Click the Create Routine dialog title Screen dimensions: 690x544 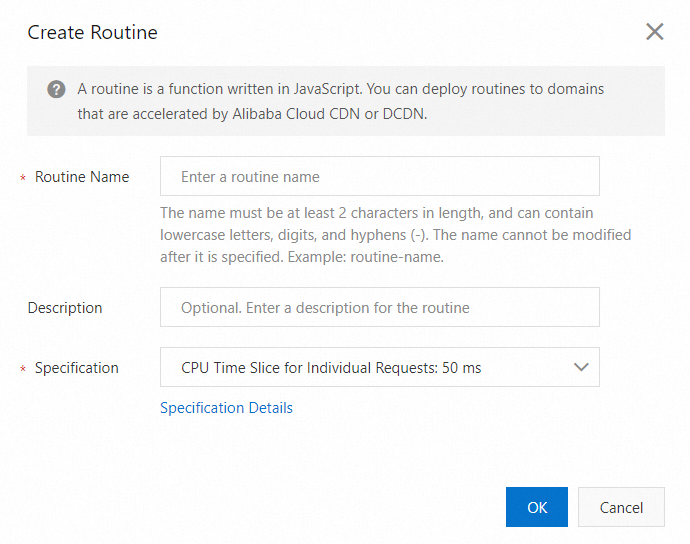pos(93,32)
